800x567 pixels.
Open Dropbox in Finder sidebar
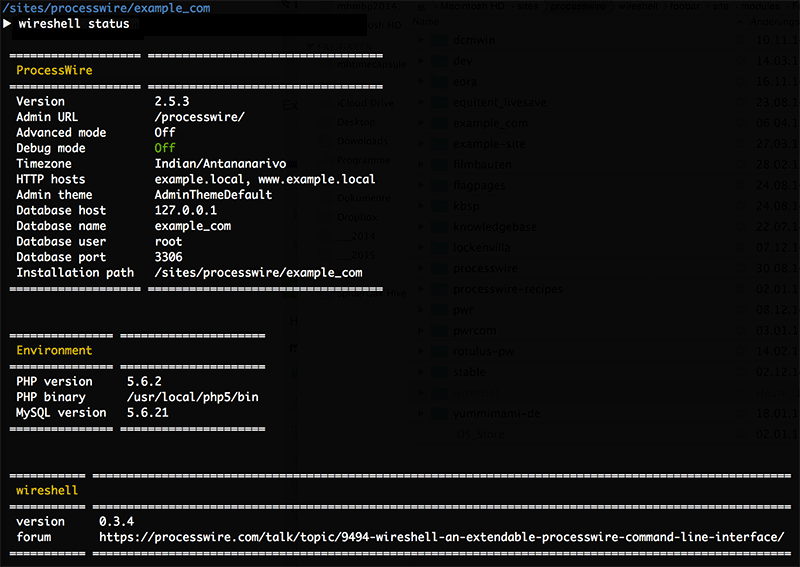point(357,217)
